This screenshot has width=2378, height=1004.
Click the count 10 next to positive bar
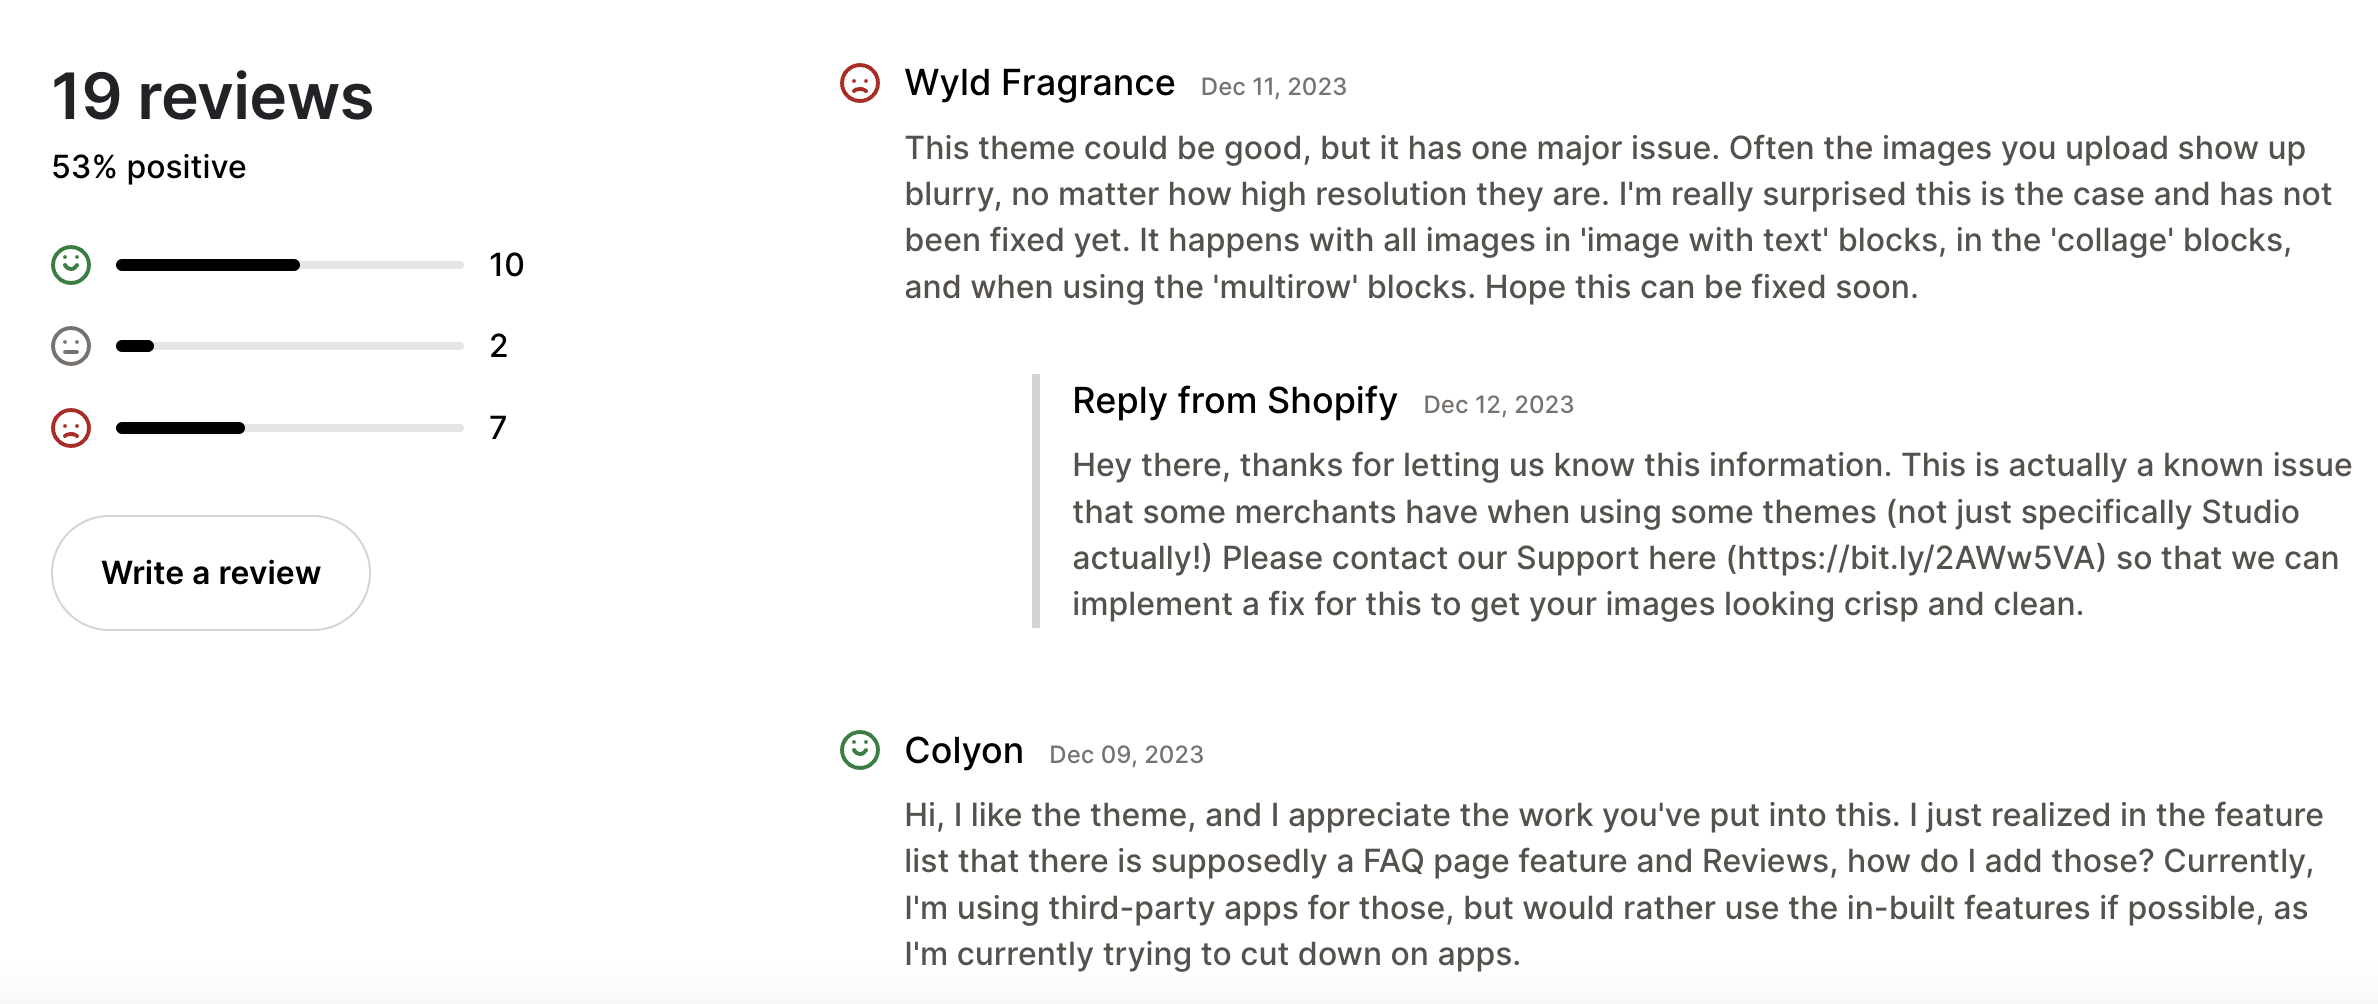506,265
